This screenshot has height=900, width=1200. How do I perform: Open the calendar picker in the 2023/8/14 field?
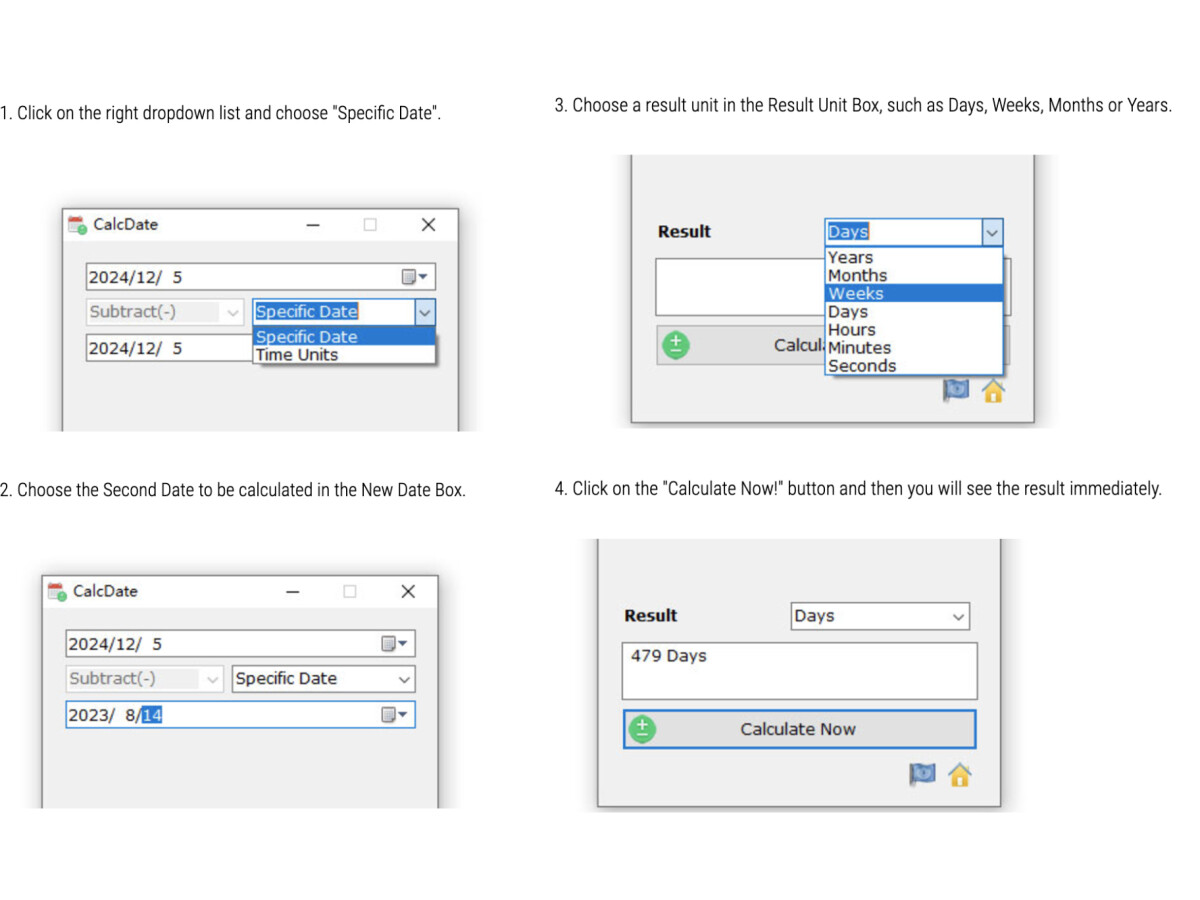[396, 714]
